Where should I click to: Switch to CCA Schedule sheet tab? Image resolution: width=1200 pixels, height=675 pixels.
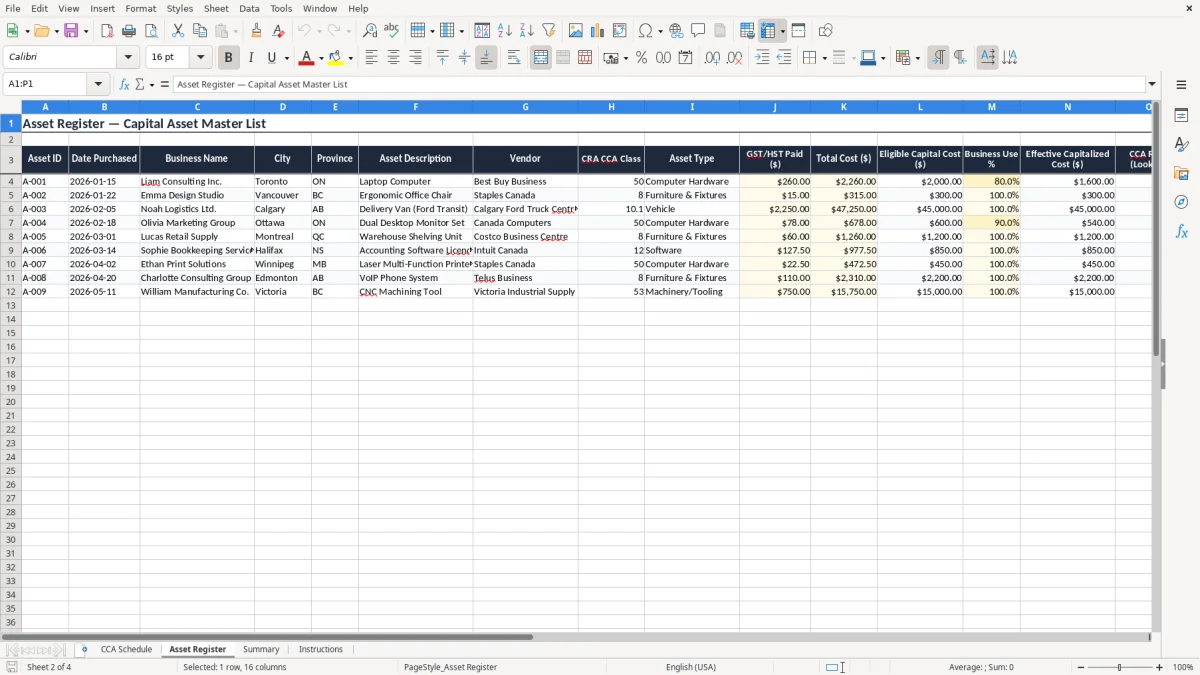126,649
